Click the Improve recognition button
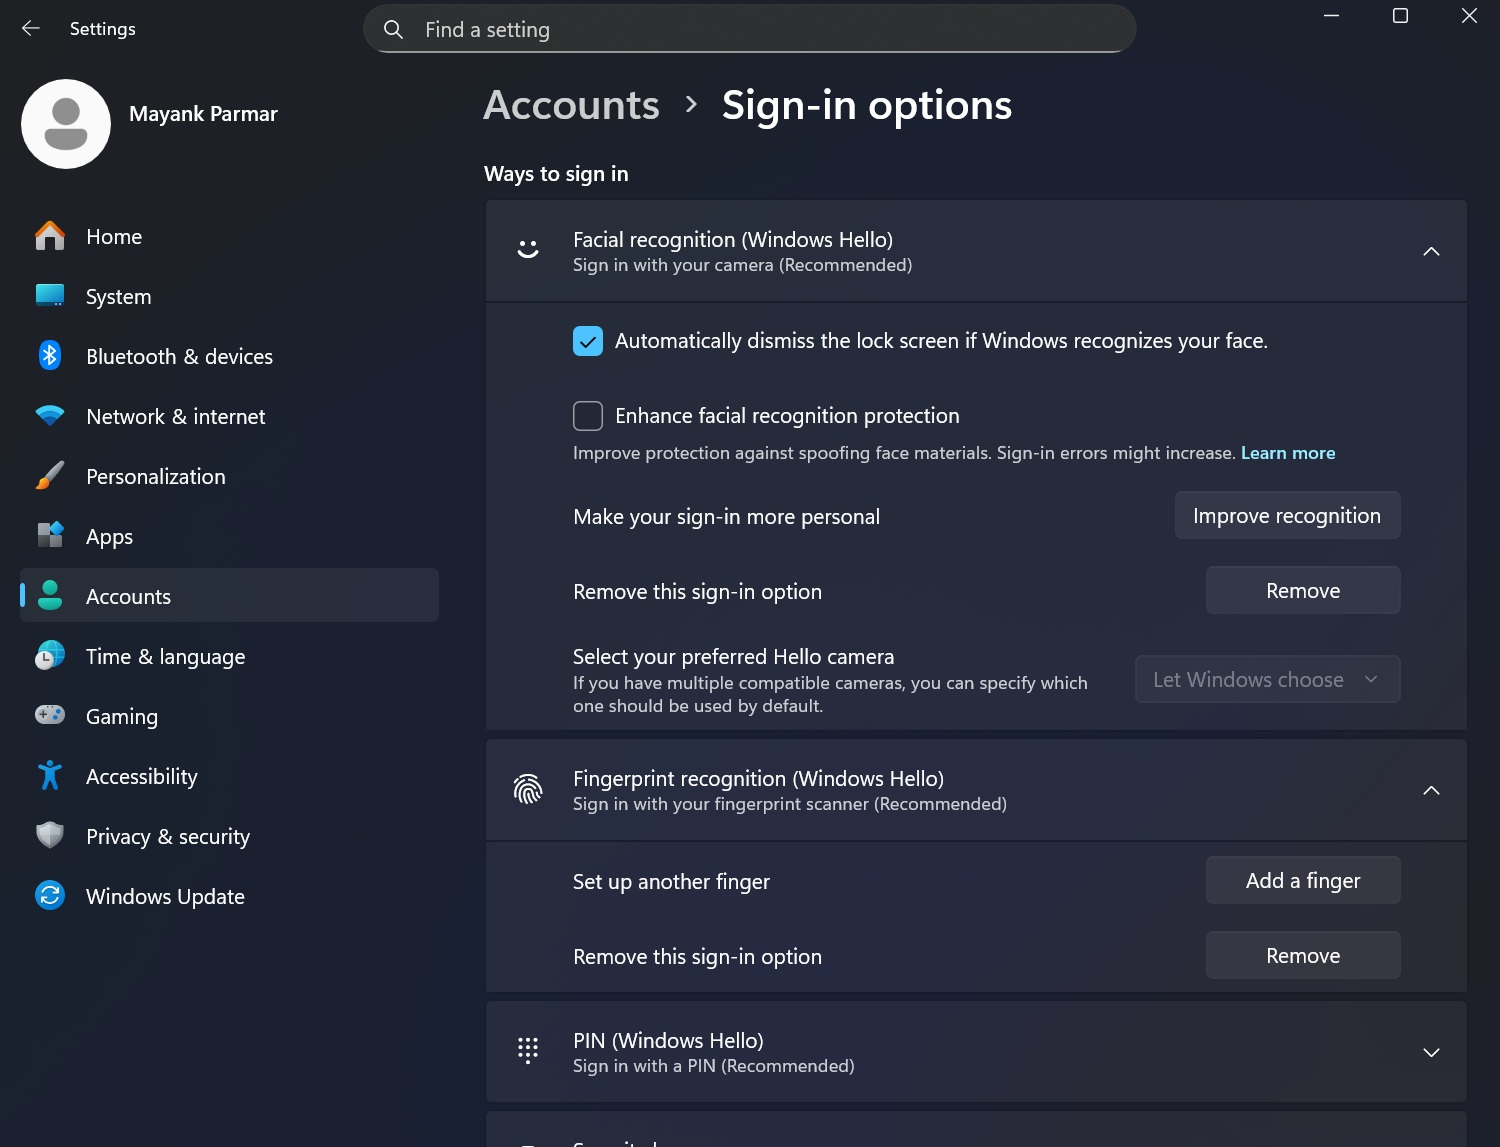Image resolution: width=1500 pixels, height=1147 pixels. pyautogui.click(x=1287, y=515)
